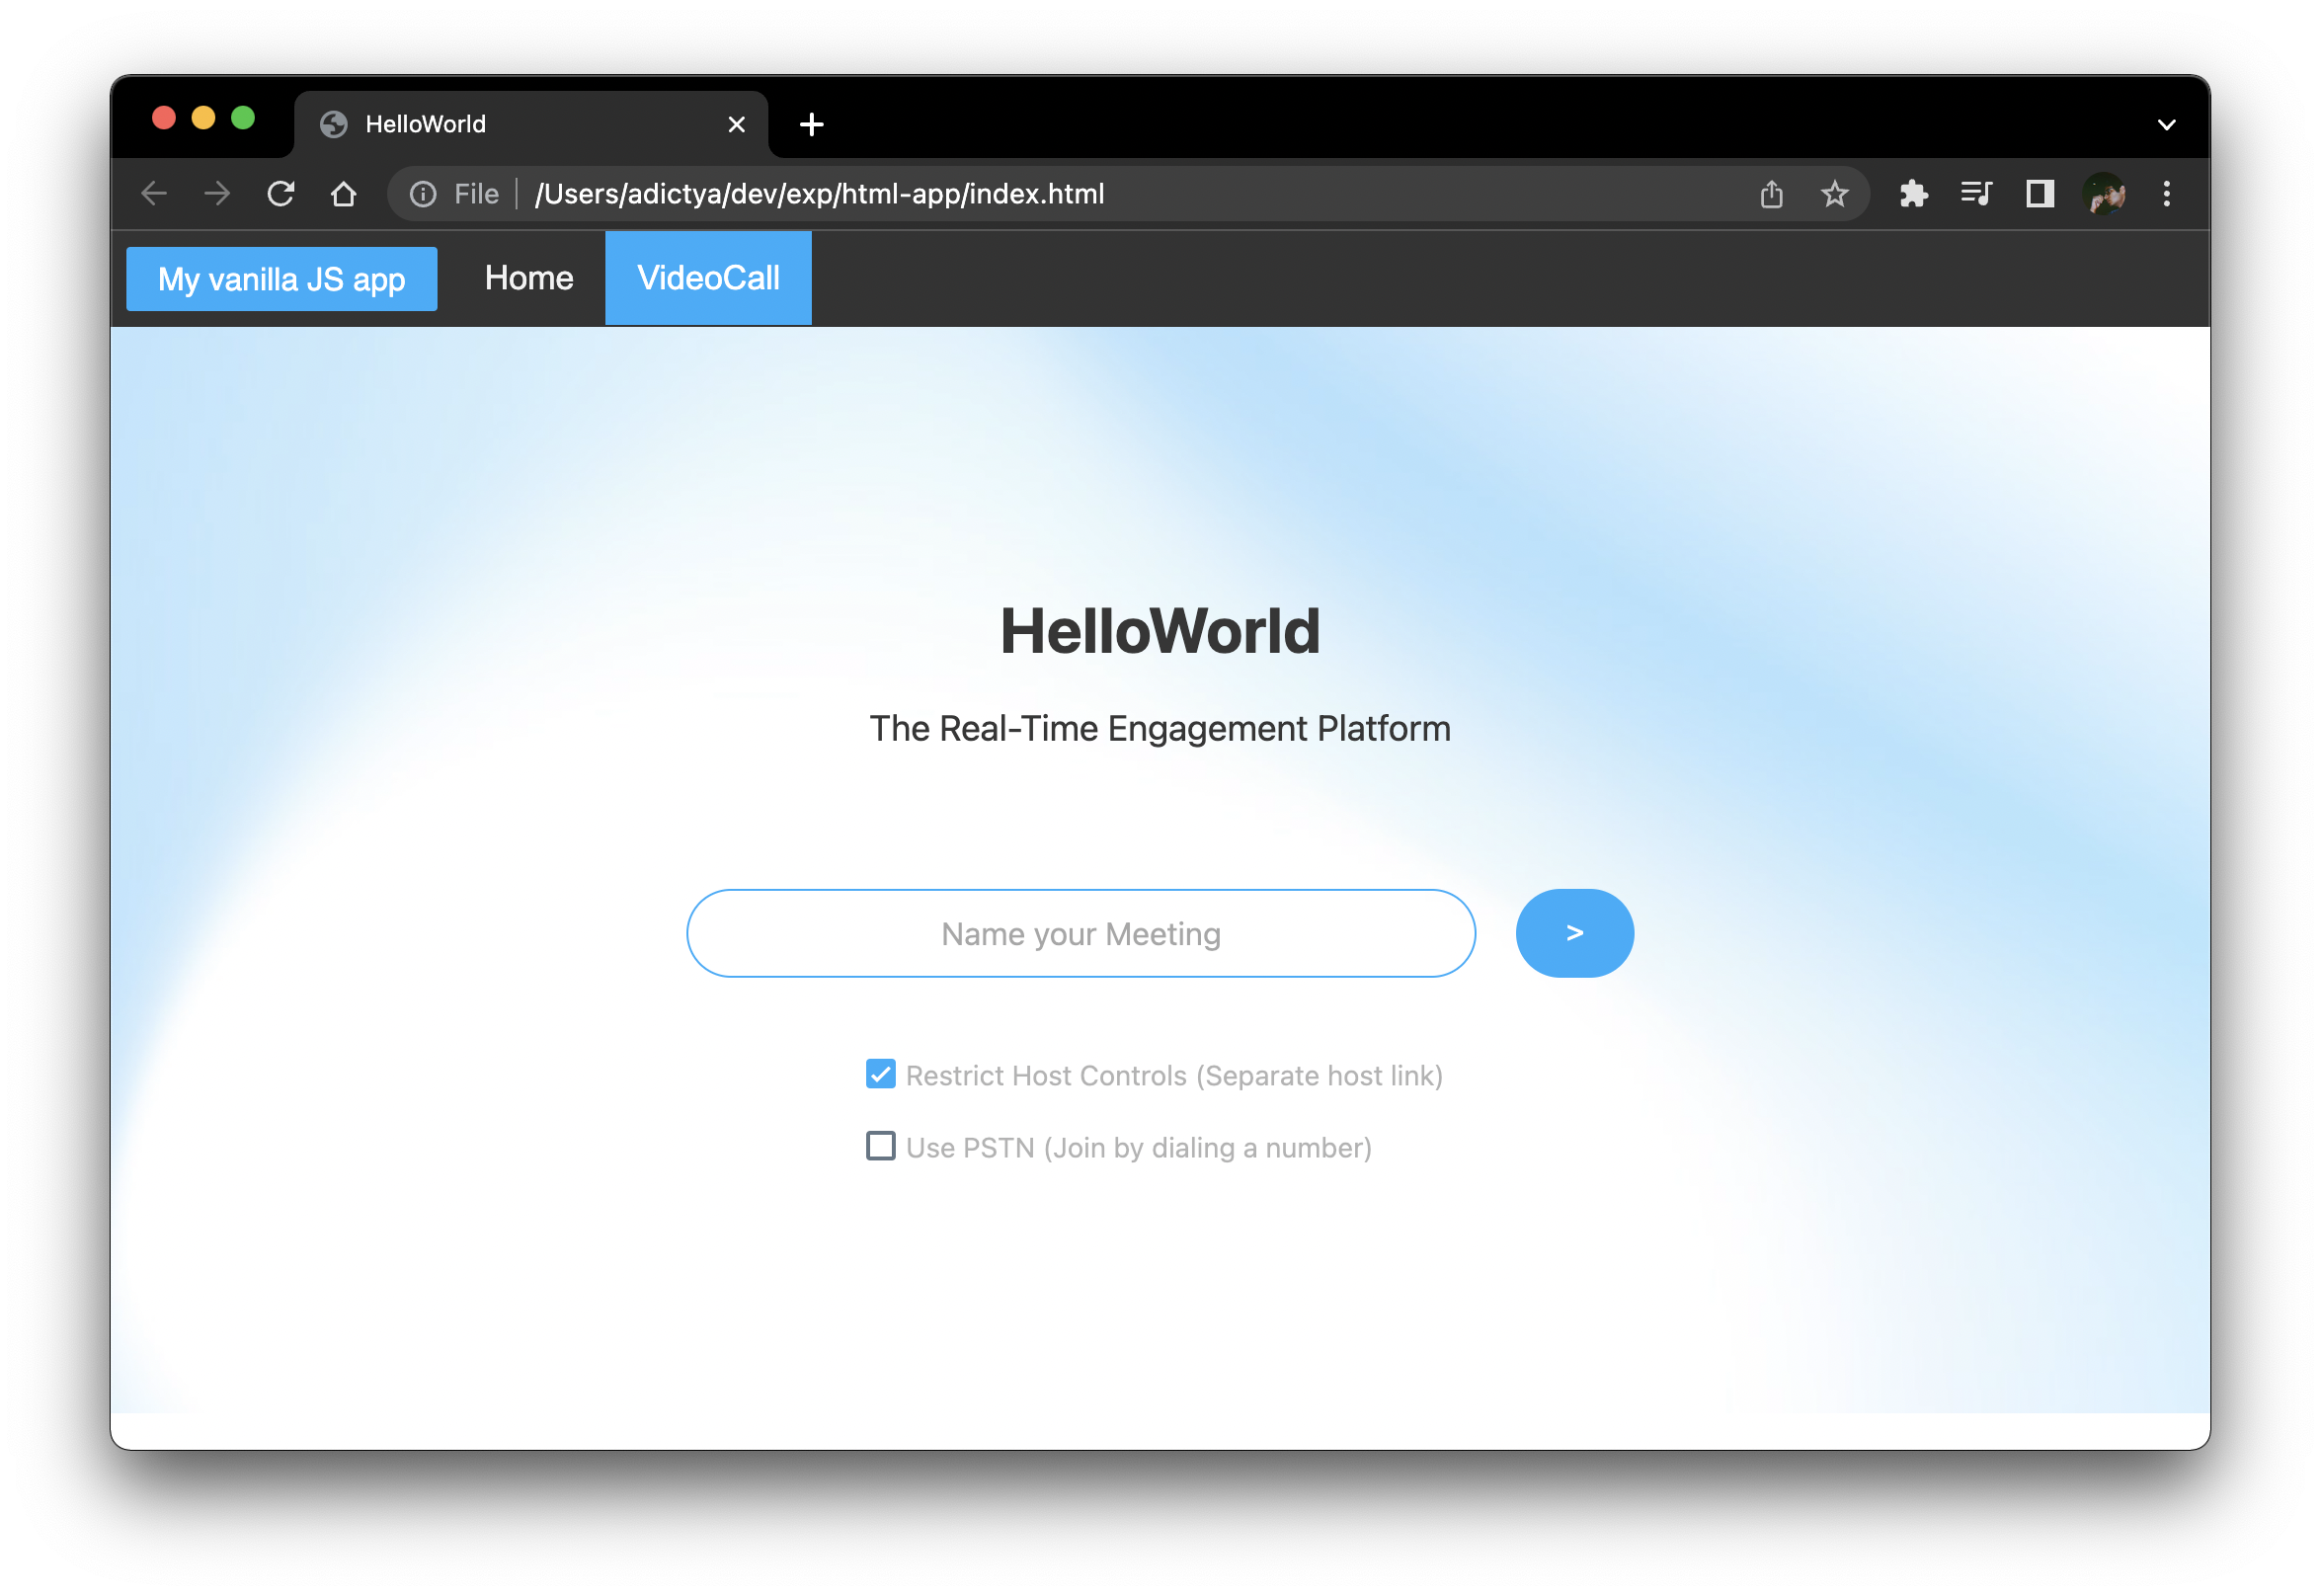Click the address bar file path
The width and height of the screenshot is (2321, 1596).
(x=815, y=194)
